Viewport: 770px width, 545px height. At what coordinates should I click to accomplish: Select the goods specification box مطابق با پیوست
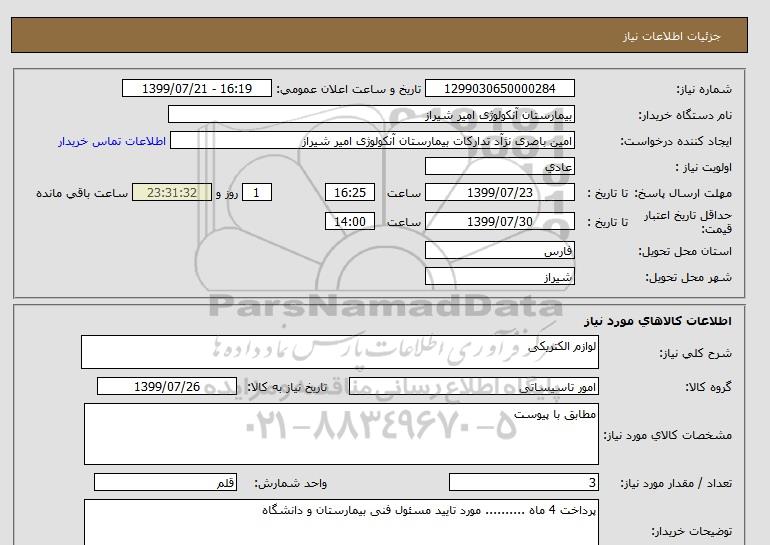pos(341,434)
